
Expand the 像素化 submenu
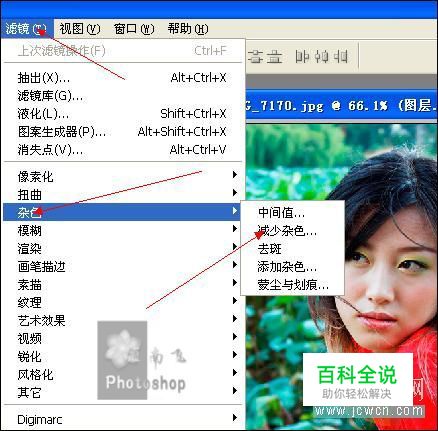pyautogui.click(x=123, y=176)
